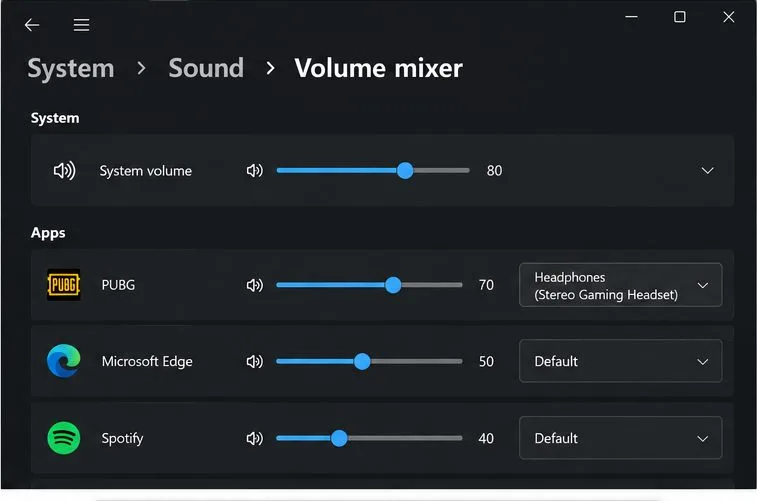The height and width of the screenshot is (501, 757).
Task: Maximize the Settings window
Action: [680, 17]
